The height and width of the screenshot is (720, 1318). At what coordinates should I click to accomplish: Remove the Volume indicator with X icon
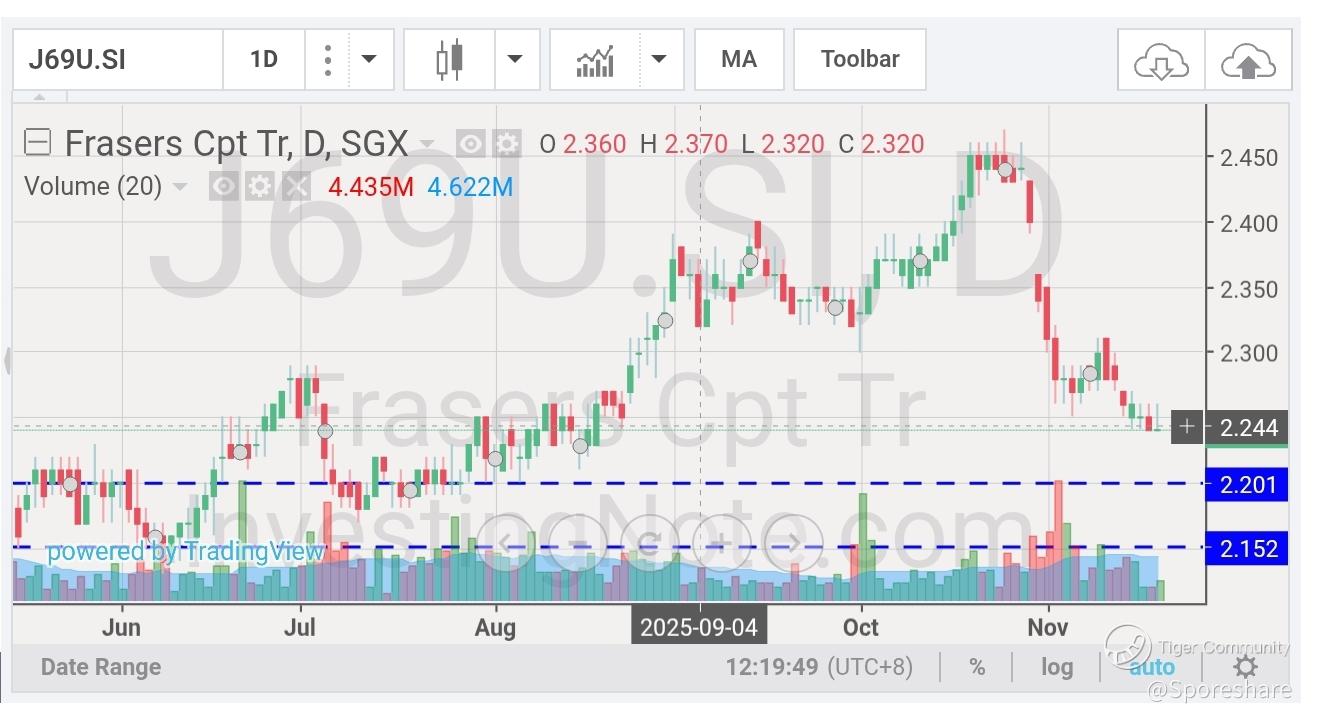296,186
